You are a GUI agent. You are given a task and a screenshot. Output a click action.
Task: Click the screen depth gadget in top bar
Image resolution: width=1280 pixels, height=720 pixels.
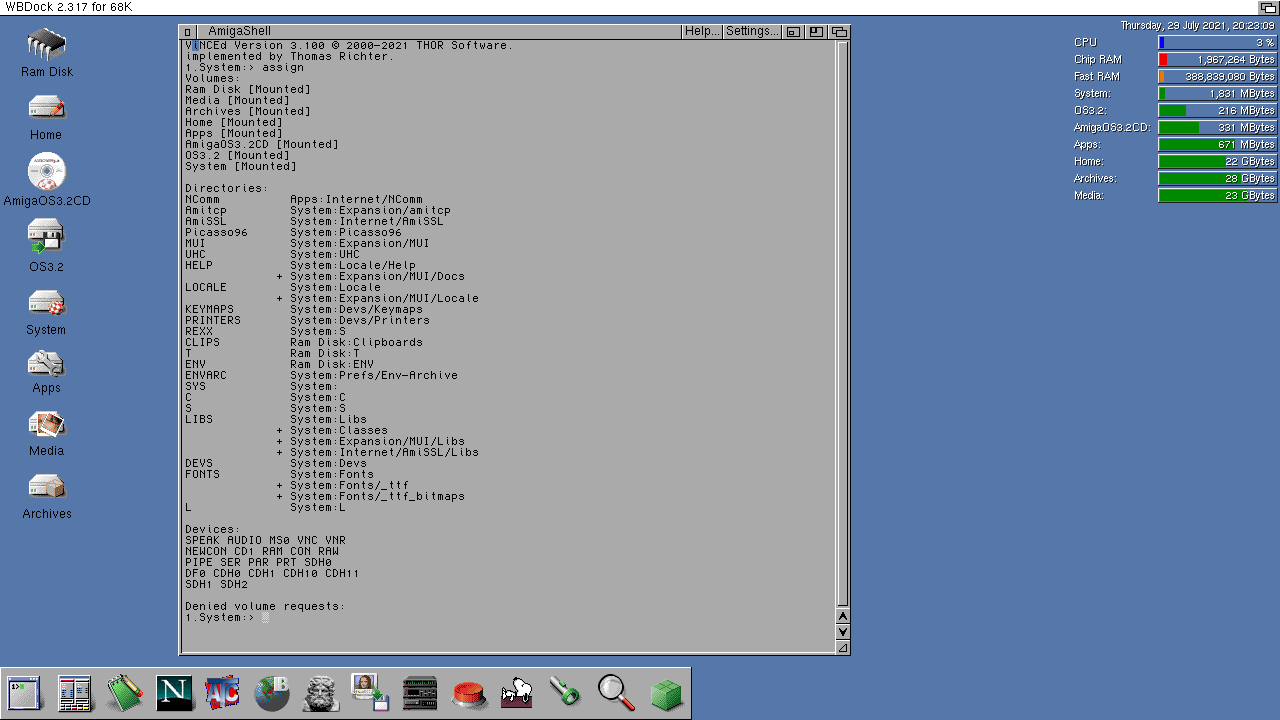click(1268, 8)
